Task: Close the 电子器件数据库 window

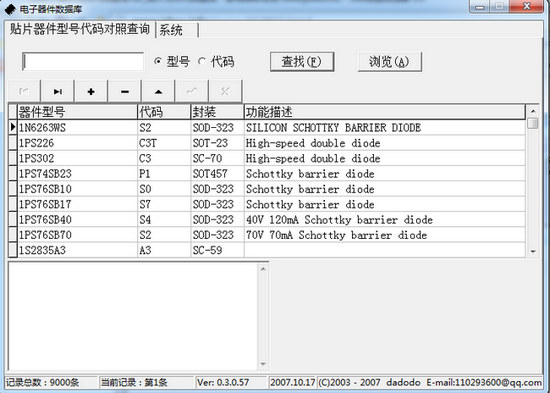Action: [x=527, y=7]
